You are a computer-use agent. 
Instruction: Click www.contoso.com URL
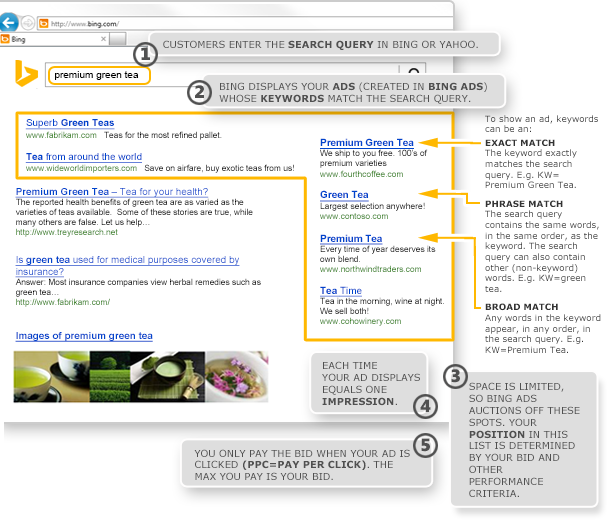click(354, 216)
